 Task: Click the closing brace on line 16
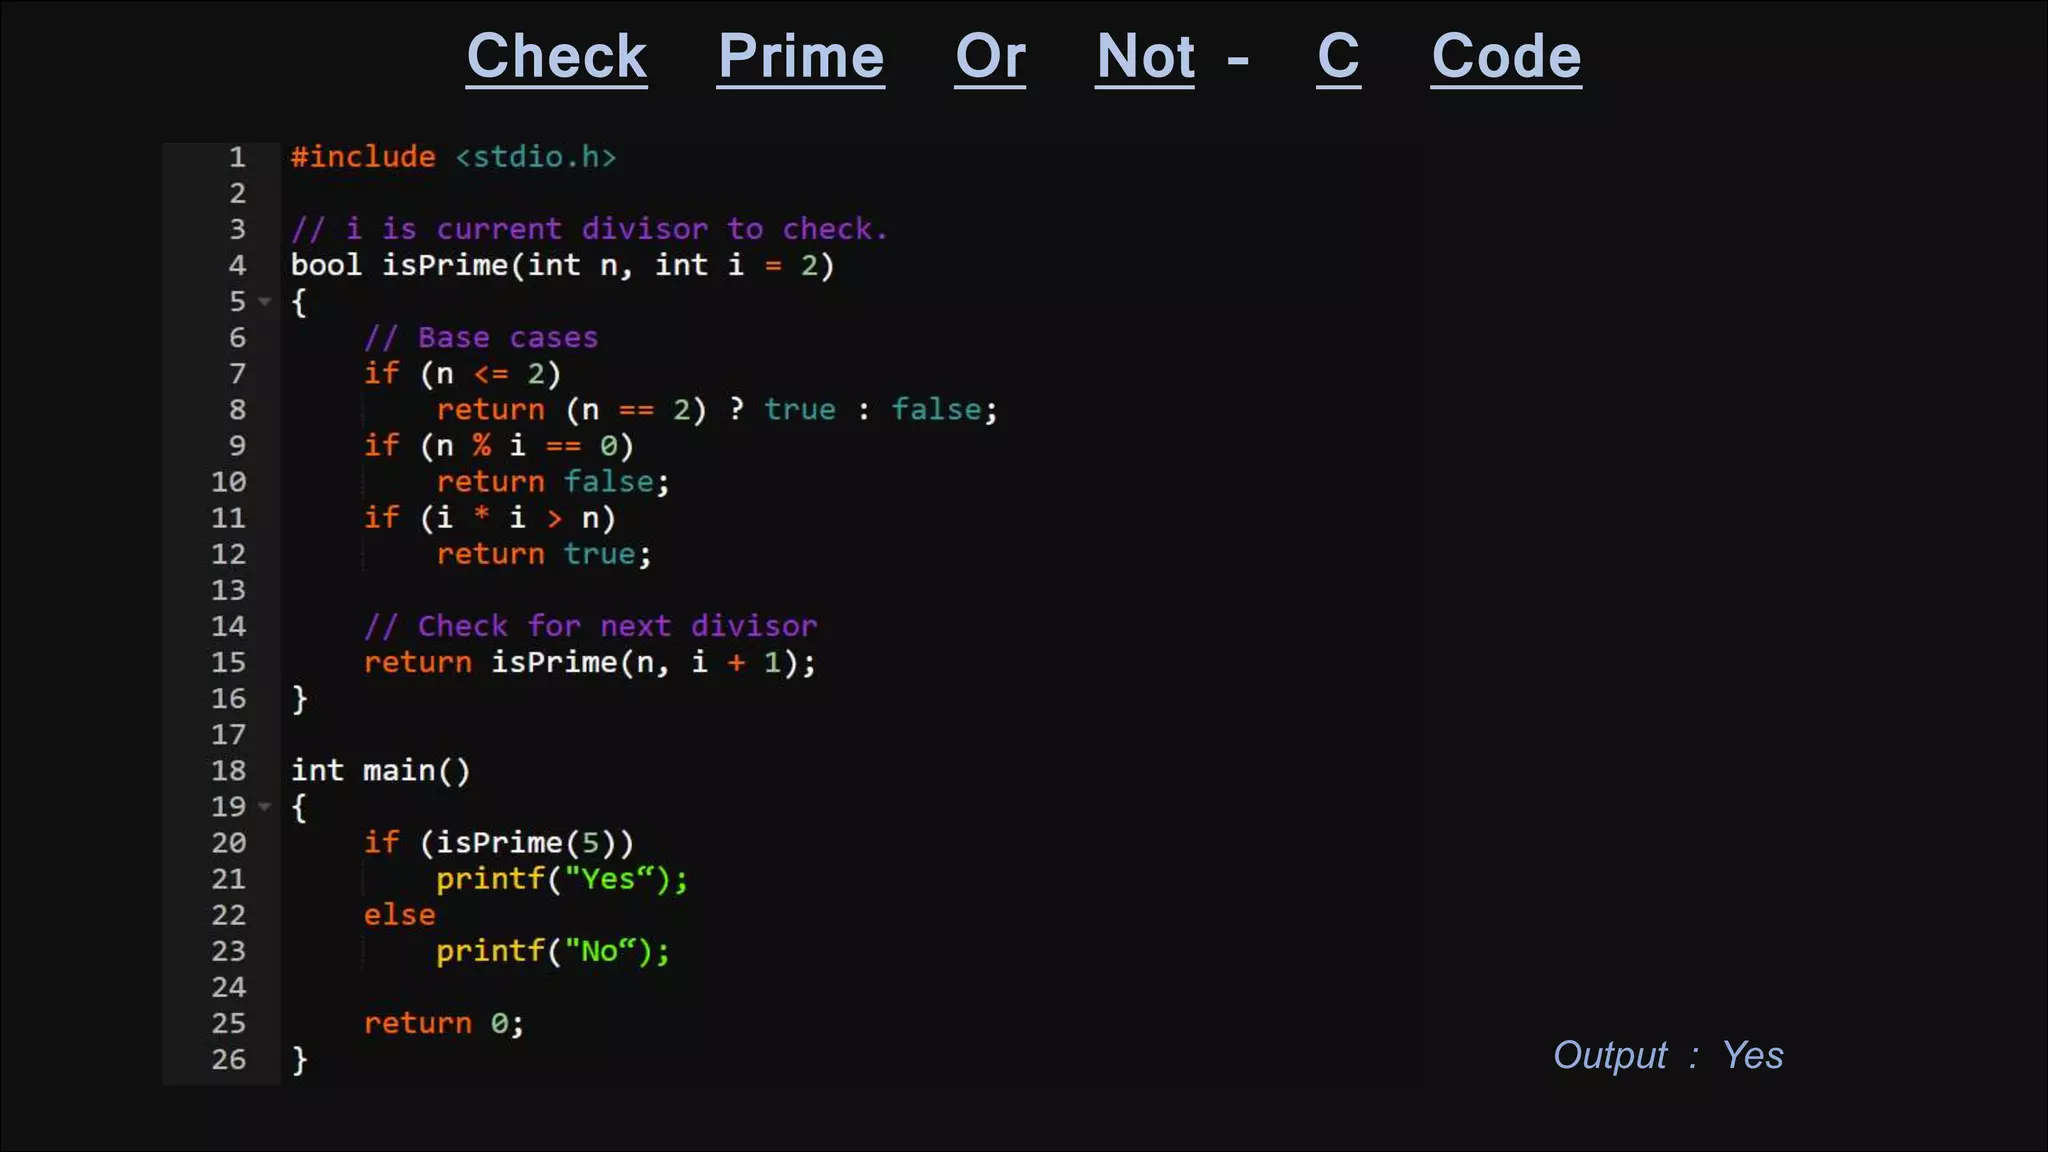(299, 699)
